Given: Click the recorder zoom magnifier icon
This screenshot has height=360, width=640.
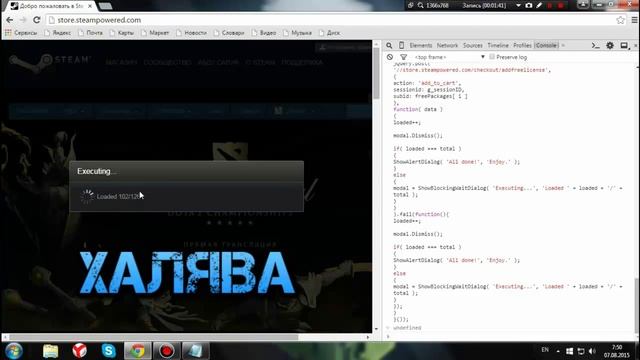Looking at the screenshot, I should pos(420,5).
